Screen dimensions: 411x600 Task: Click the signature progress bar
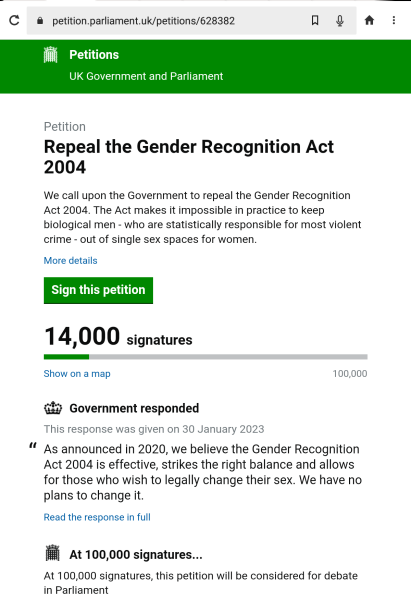click(206, 357)
